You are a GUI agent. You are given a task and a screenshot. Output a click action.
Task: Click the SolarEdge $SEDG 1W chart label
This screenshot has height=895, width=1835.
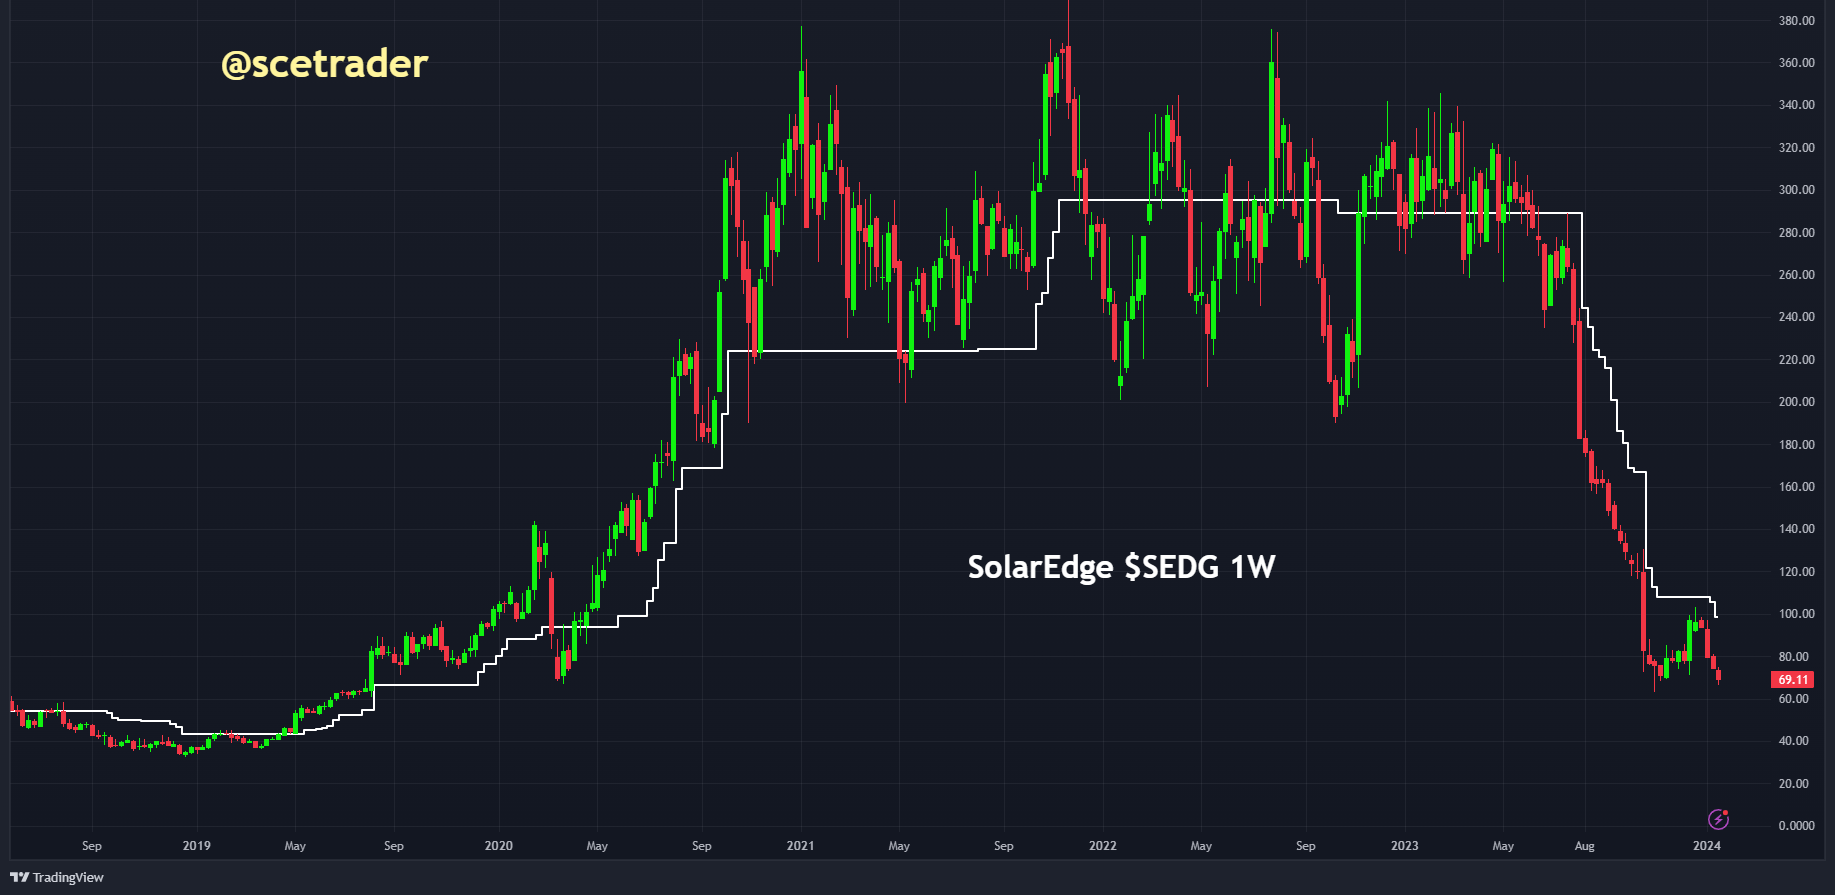coord(1121,567)
